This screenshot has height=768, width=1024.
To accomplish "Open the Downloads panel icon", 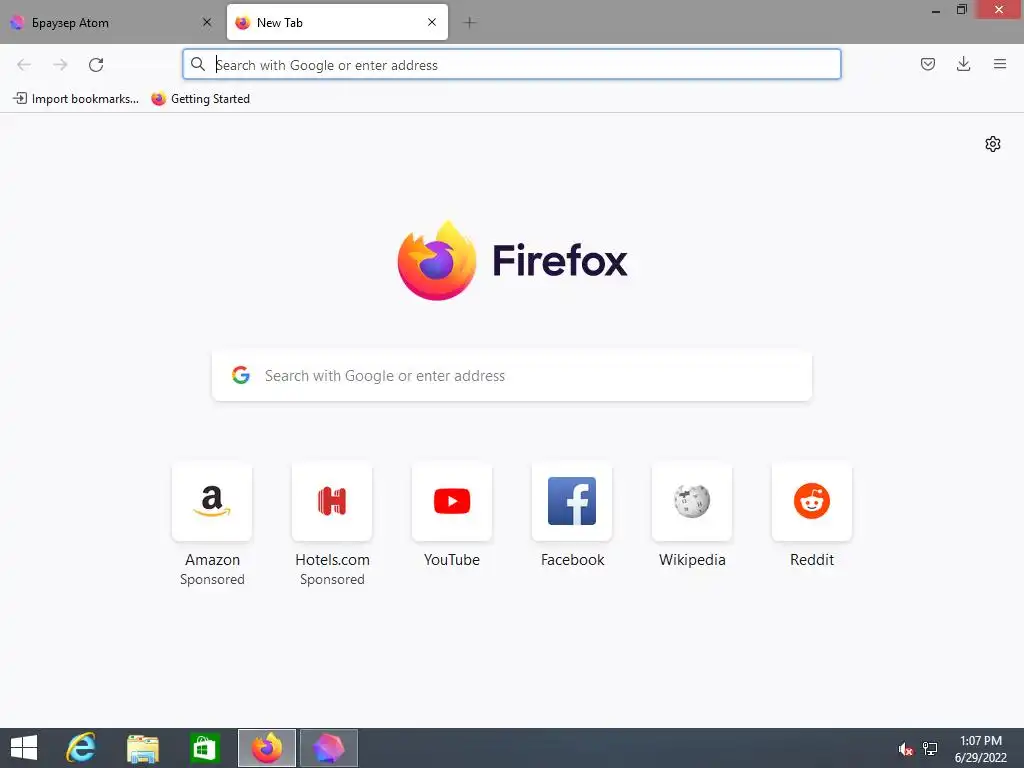I will (963, 64).
